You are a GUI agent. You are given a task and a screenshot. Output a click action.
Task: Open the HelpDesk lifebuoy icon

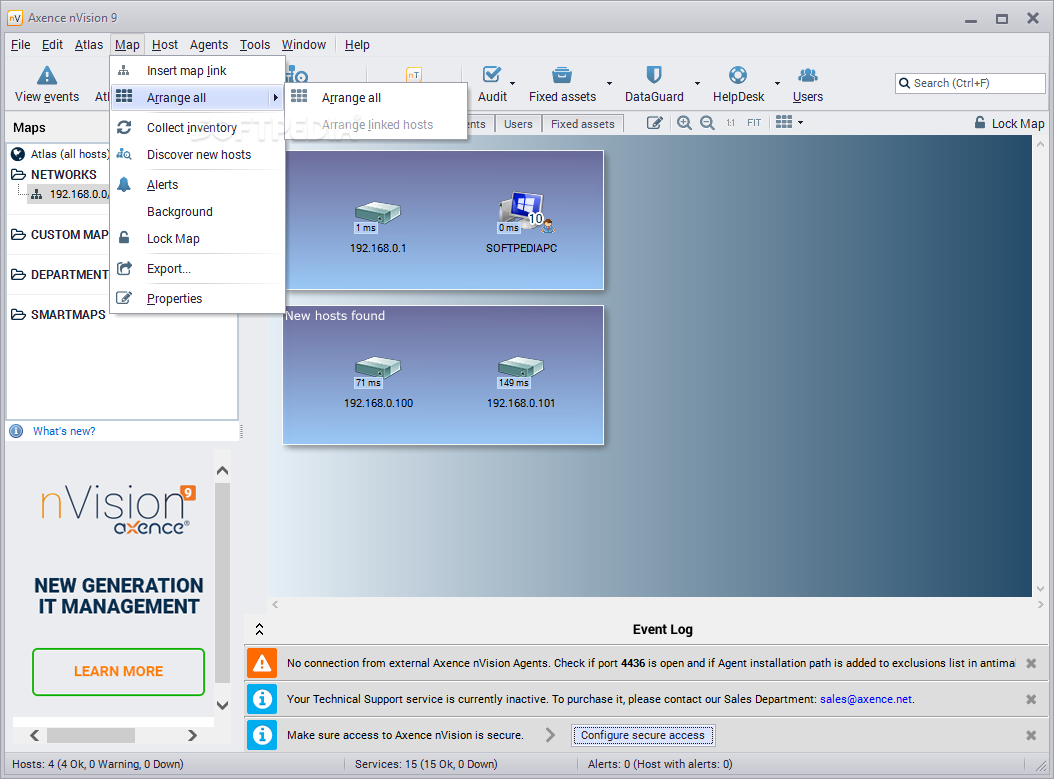[x=738, y=75]
